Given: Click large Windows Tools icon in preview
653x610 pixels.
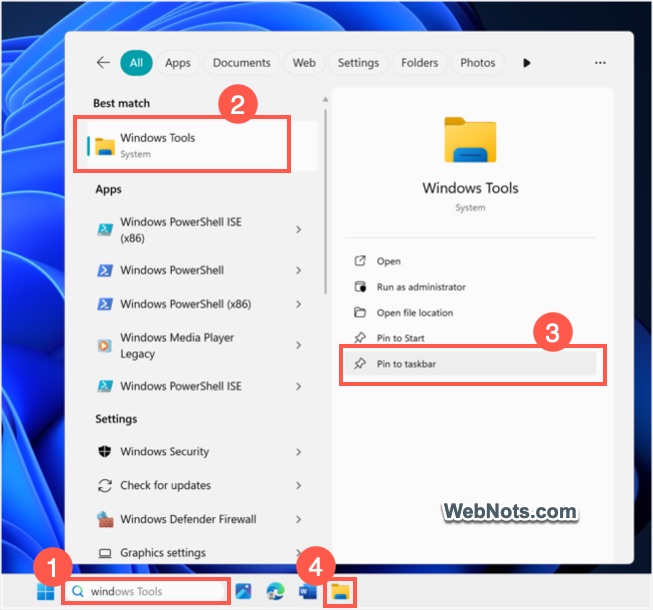Looking at the screenshot, I should 470,139.
